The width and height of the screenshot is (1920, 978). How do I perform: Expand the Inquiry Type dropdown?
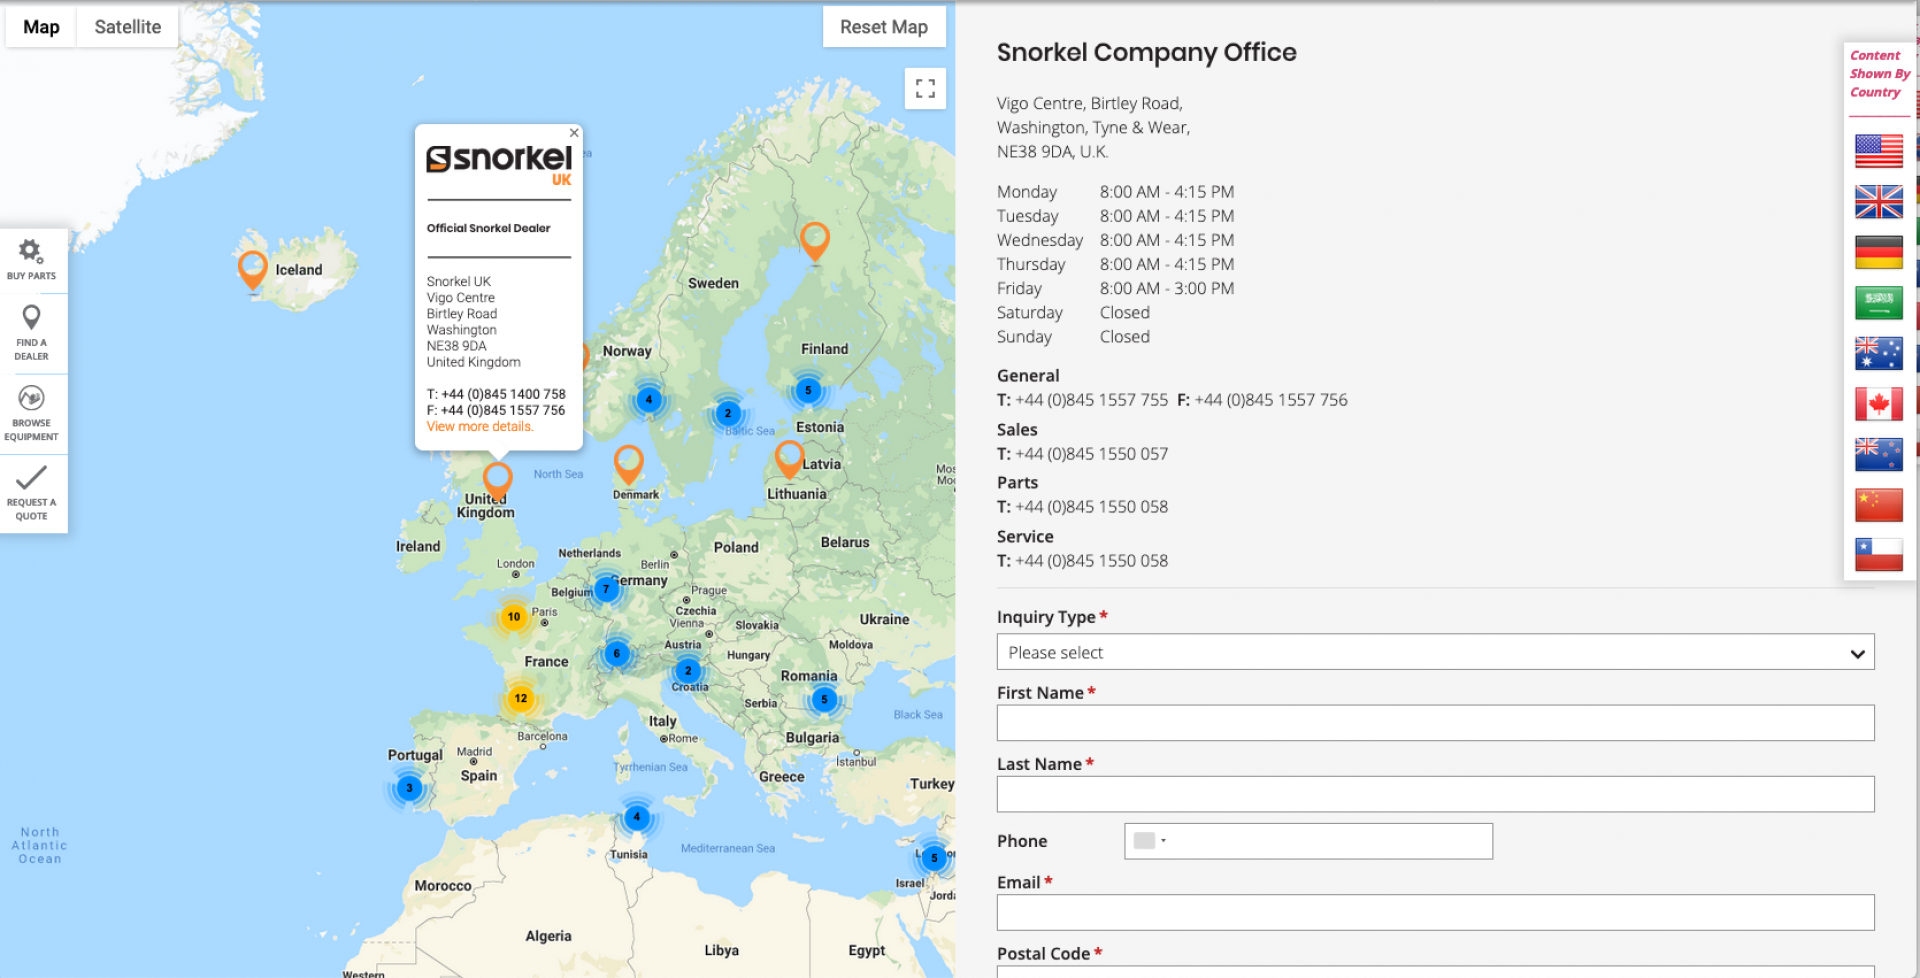coord(1434,652)
